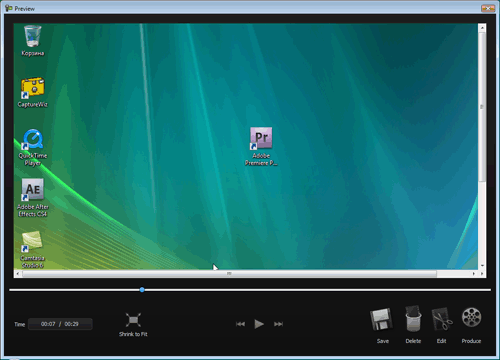Click the Edit label text

(x=442, y=341)
